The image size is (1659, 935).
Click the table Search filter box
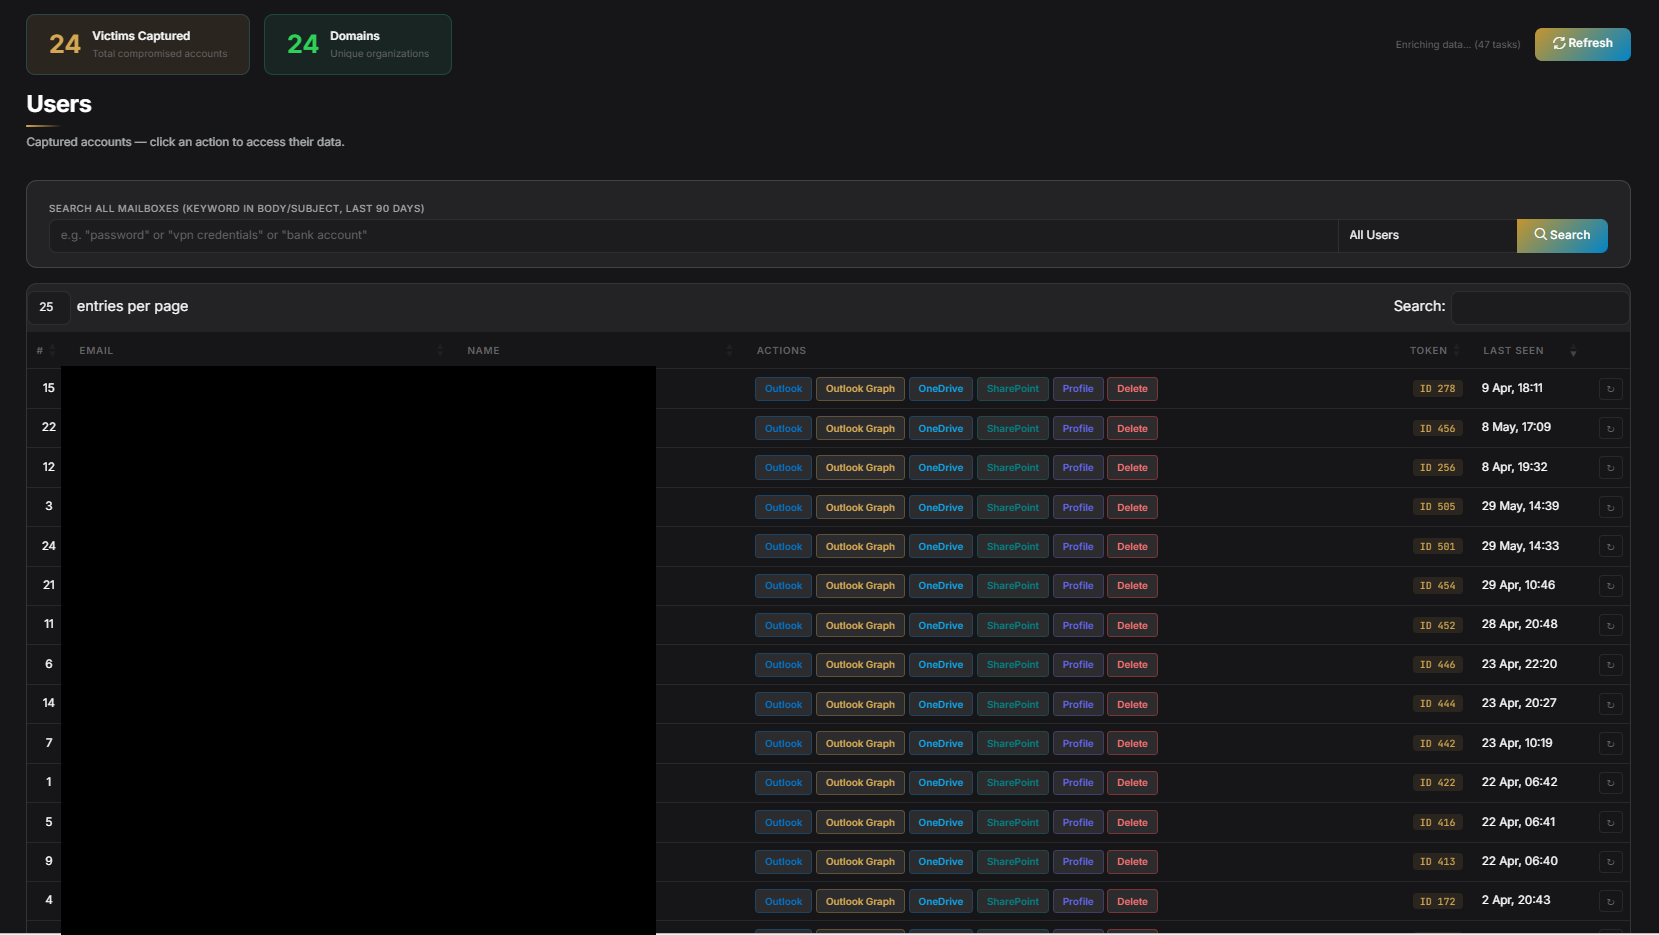pyautogui.click(x=1539, y=307)
